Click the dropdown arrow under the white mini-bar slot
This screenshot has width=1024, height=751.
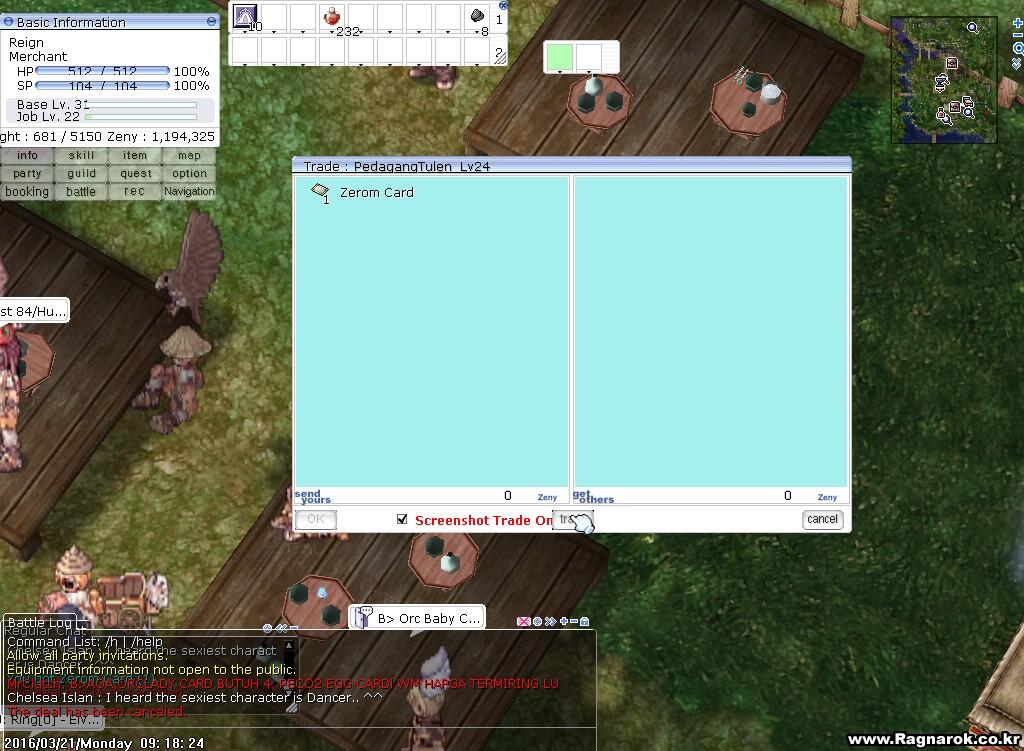tap(588, 71)
